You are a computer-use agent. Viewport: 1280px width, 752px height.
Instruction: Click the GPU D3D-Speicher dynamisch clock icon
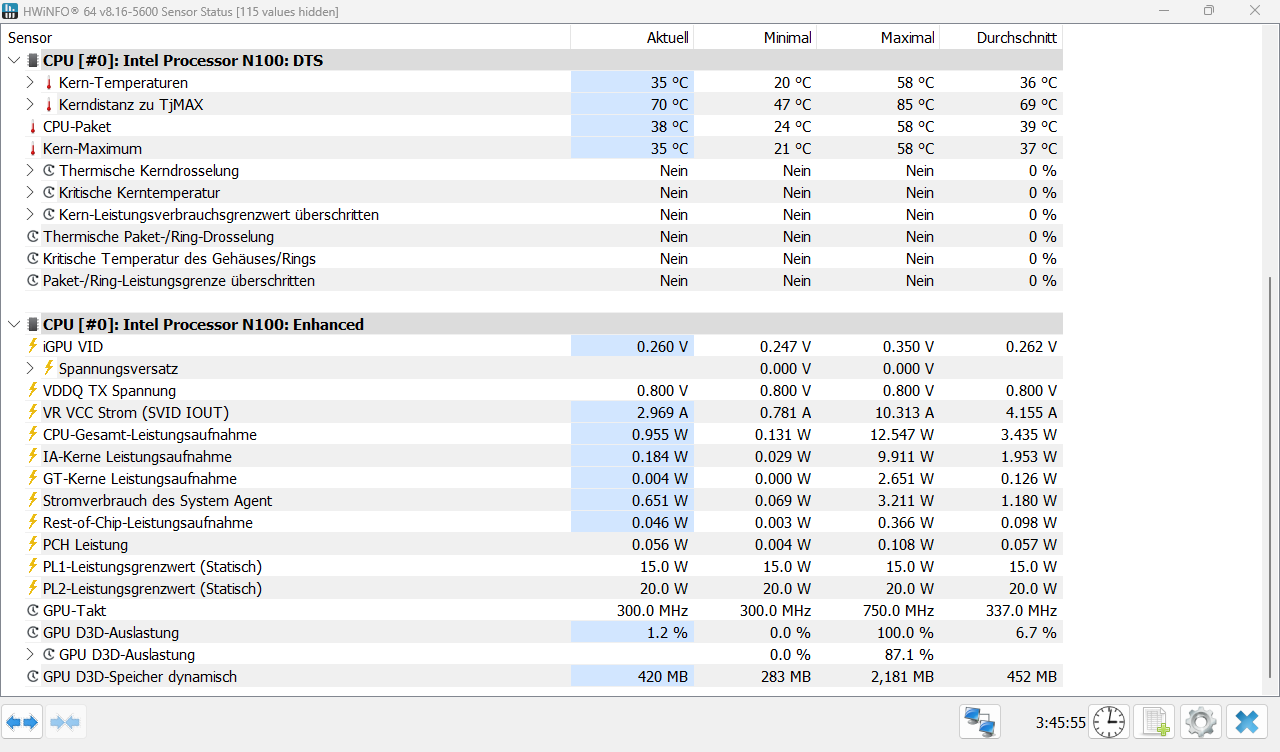(33, 677)
